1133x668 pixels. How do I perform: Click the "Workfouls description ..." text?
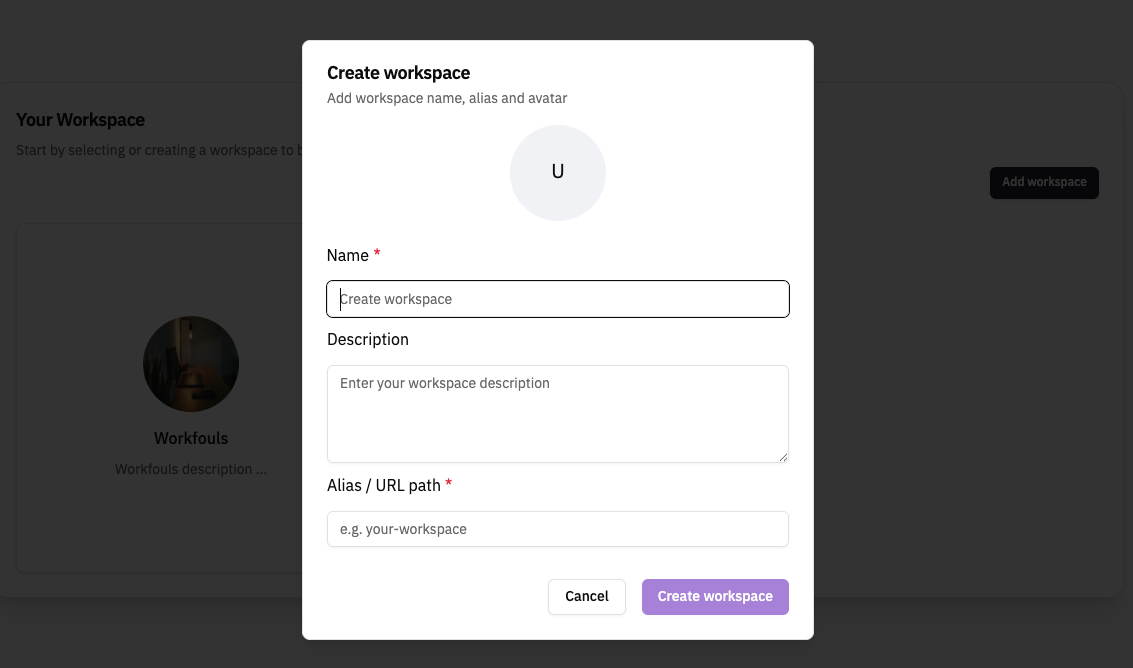point(191,469)
